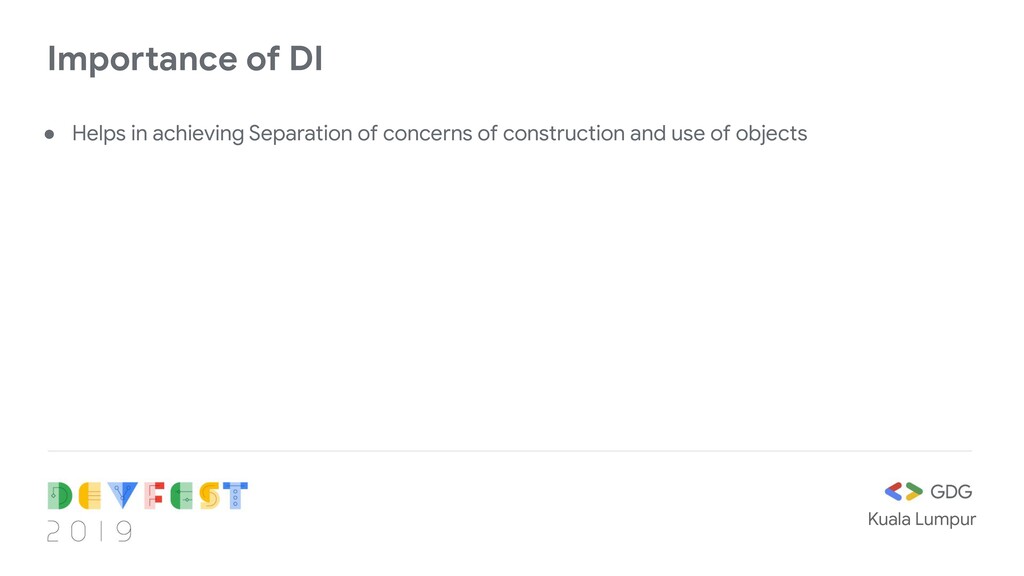Click the bullet point marker

pos(50,135)
